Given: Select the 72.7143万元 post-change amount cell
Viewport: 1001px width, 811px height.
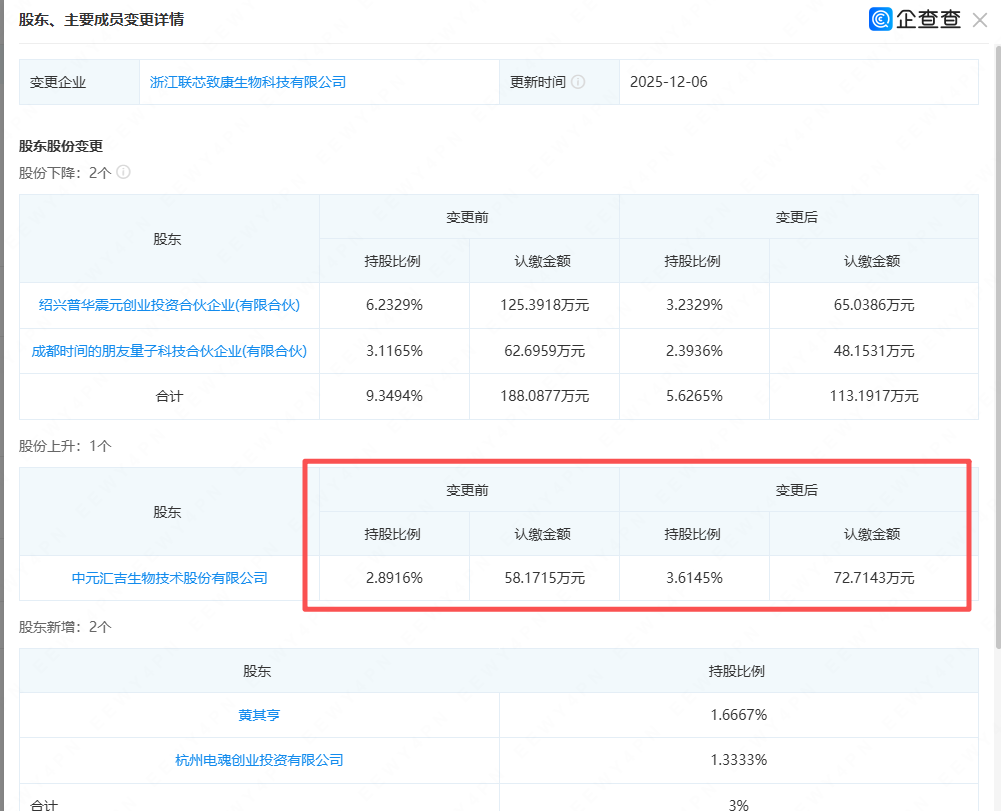Looking at the screenshot, I should 873,578.
